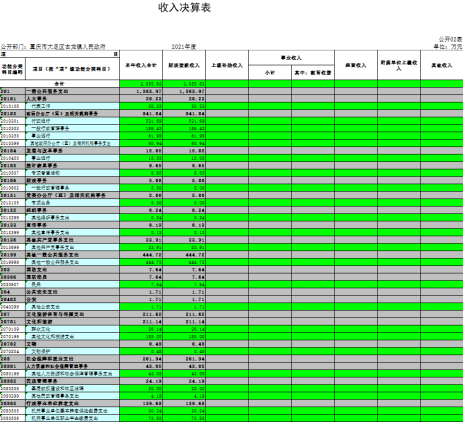Select the 其中:教育收费 sub-header cell
464x423 pixels.
[313, 72]
